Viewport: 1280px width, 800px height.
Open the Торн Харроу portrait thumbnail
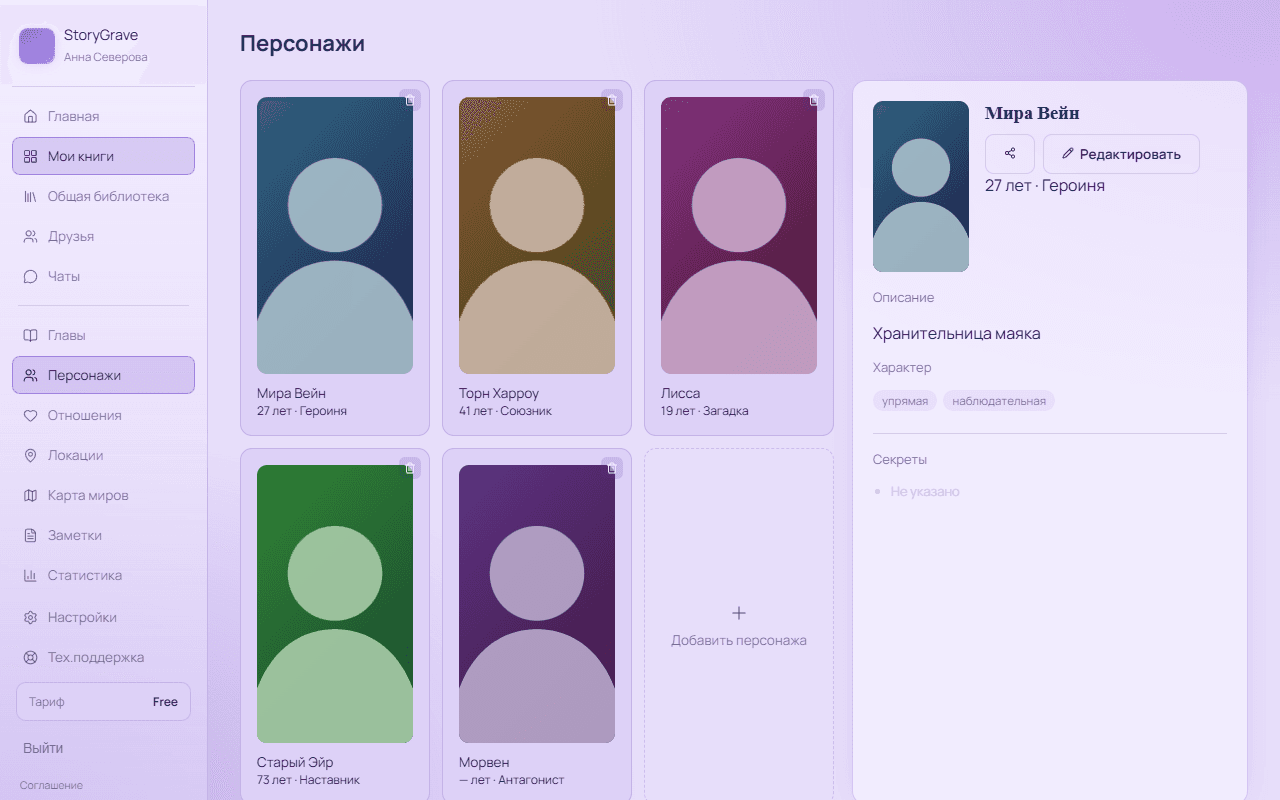pos(537,235)
